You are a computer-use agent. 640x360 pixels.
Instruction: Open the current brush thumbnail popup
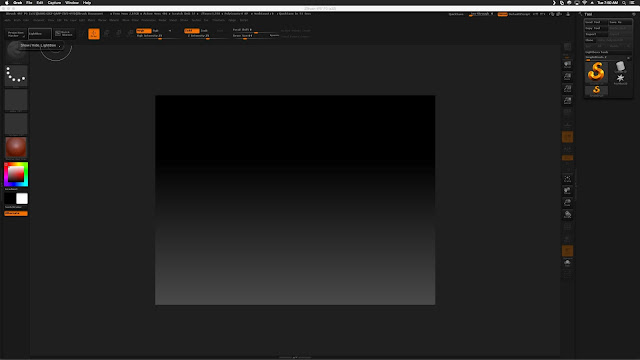16,52
